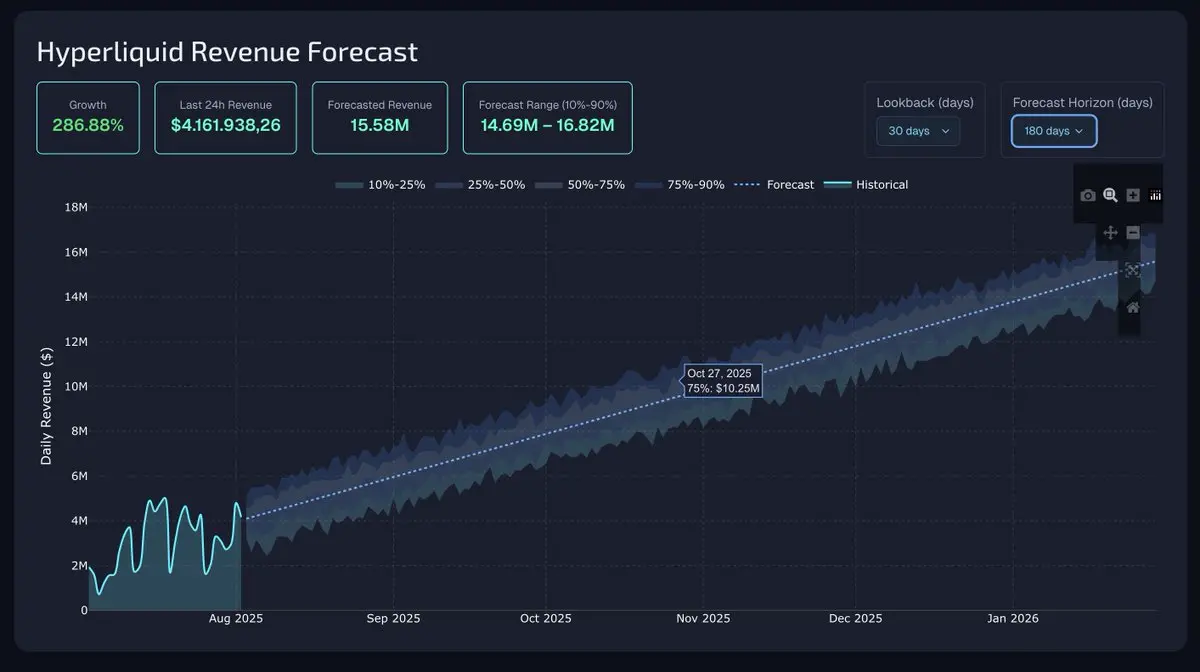Toggle the 25%-50% legend series
Viewport: 1200px width, 672px height.
click(480, 185)
